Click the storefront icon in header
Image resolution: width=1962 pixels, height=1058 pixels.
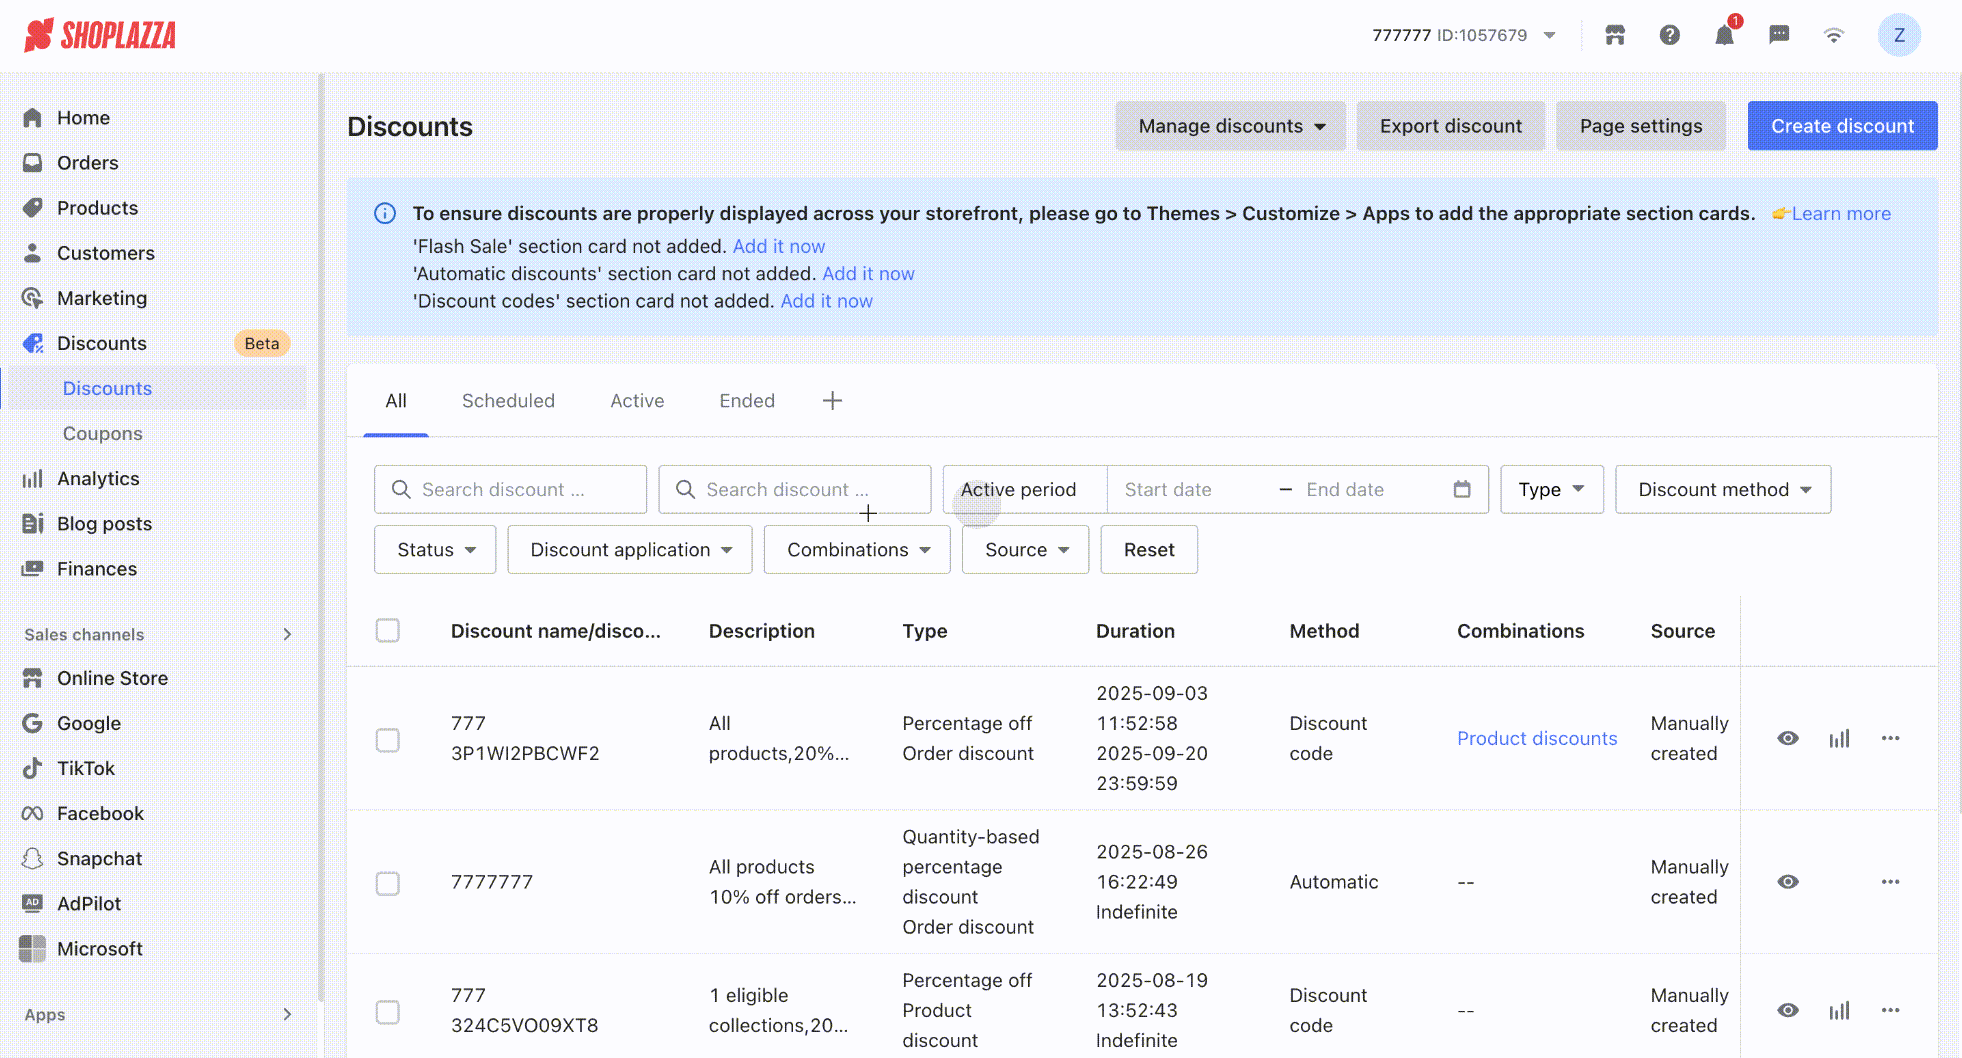pyautogui.click(x=1615, y=36)
